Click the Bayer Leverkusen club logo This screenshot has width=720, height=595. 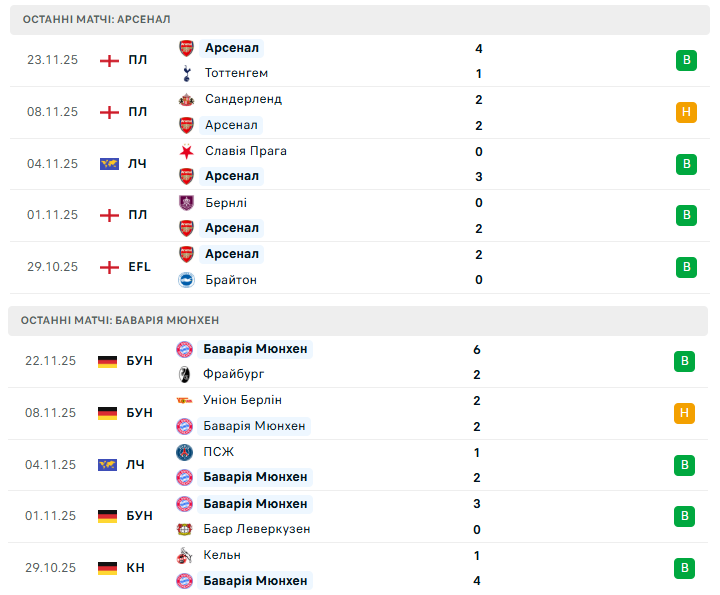184,529
